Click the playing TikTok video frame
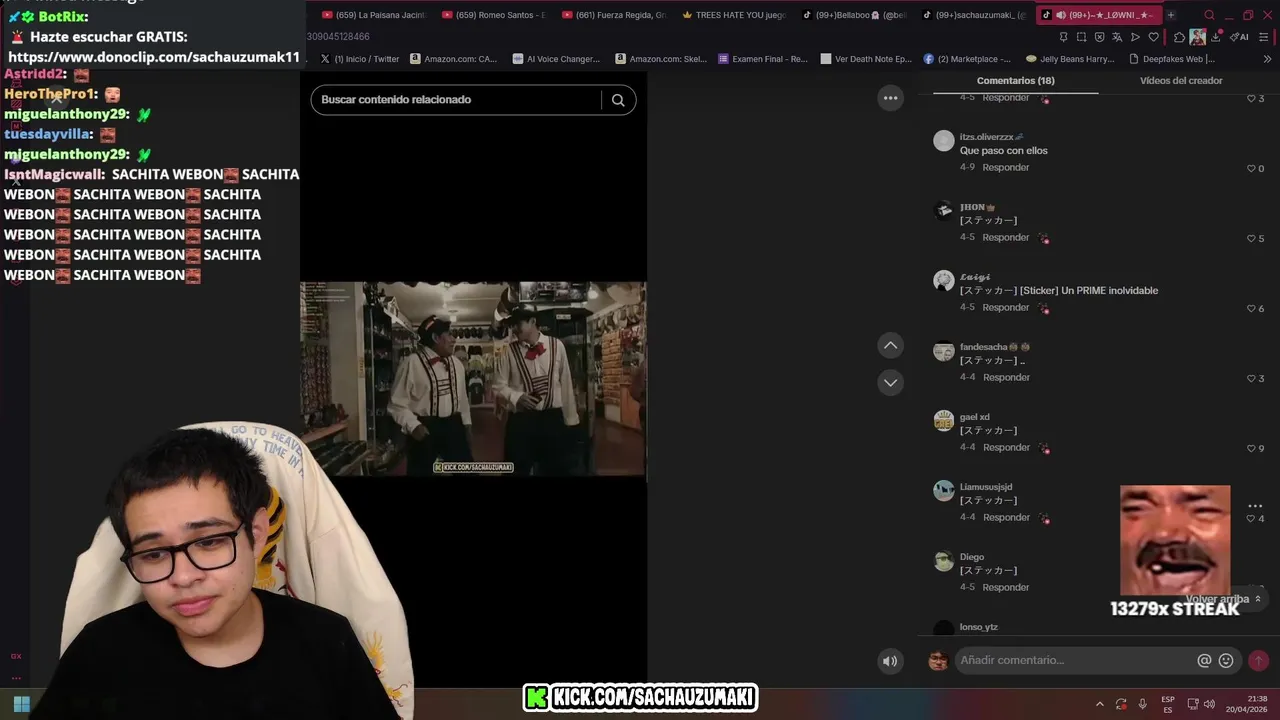The width and height of the screenshot is (1280, 720). [473, 378]
